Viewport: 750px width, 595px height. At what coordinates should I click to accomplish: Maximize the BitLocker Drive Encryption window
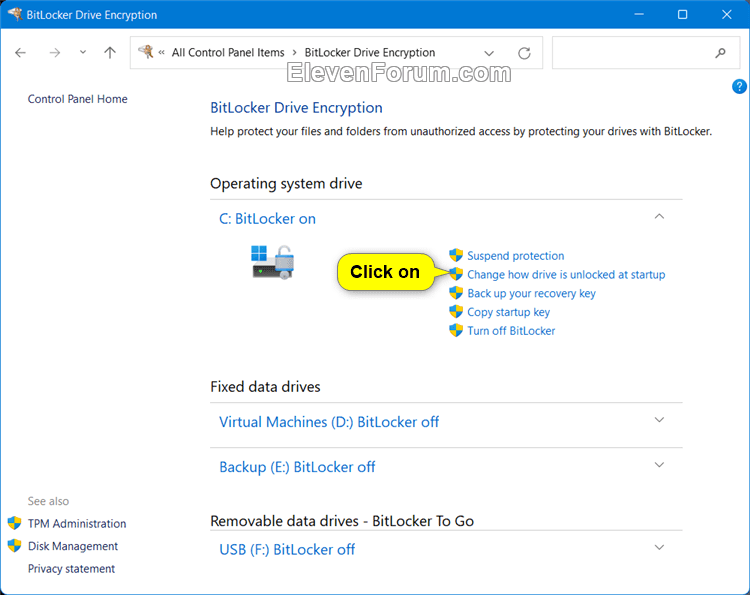(x=683, y=14)
